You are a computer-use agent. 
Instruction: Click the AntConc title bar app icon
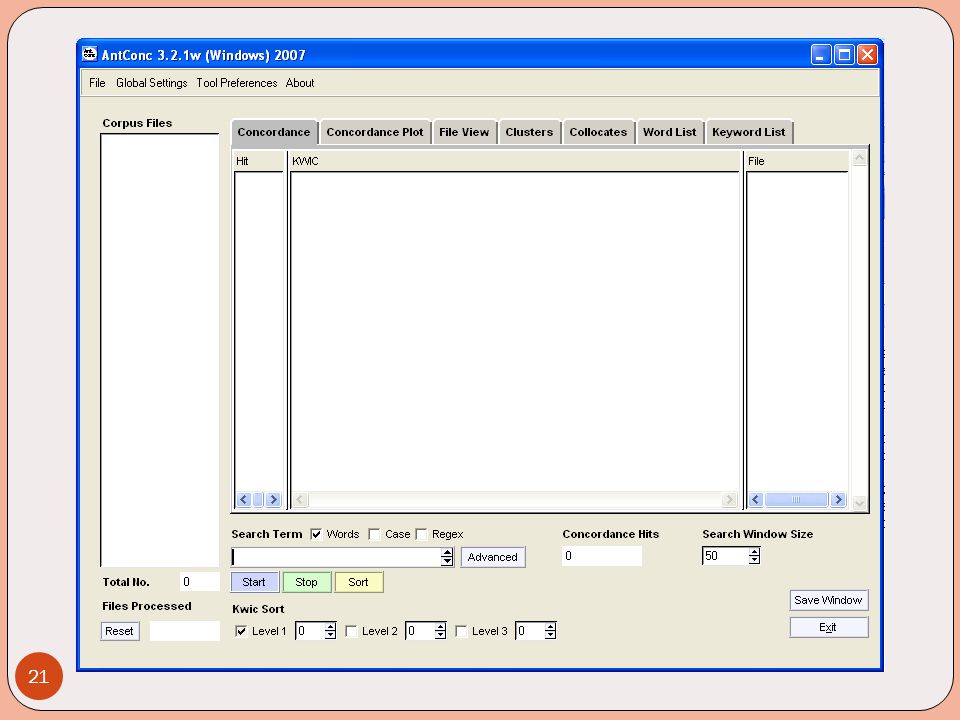89,54
